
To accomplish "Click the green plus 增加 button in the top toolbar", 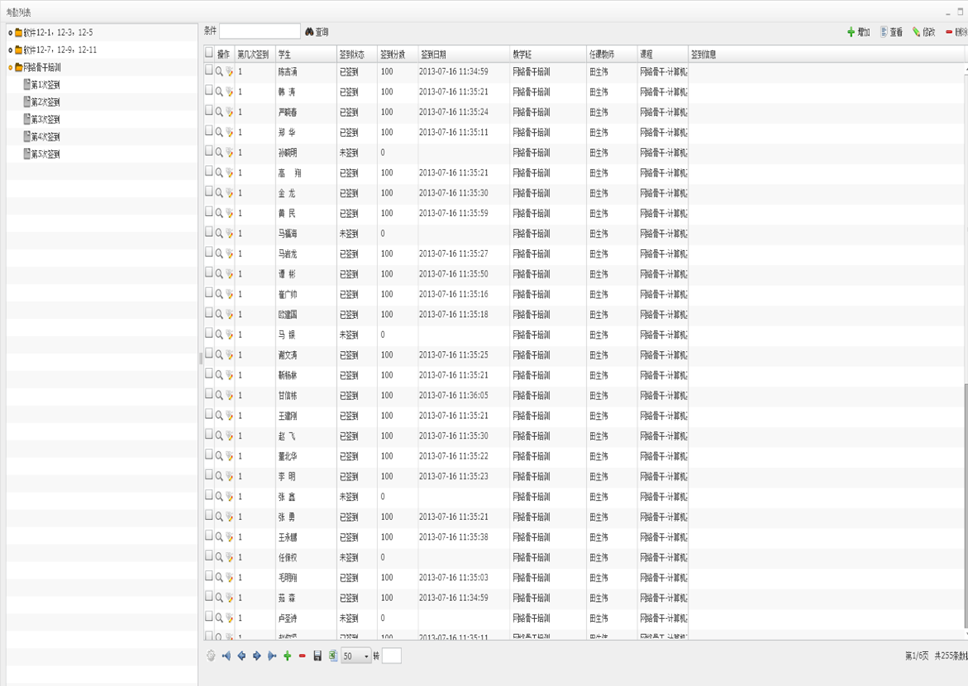I will pos(859,32).
